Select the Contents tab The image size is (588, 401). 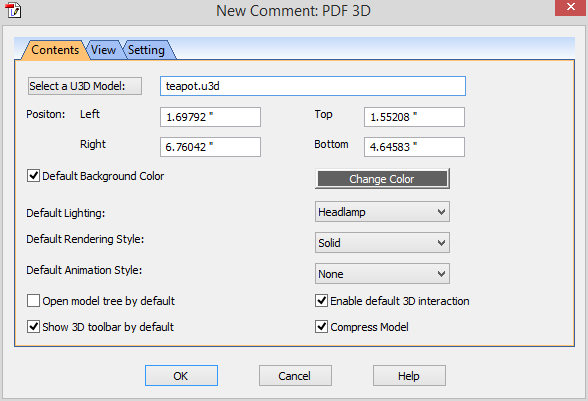pyautogui.click(x=55, y=50)
